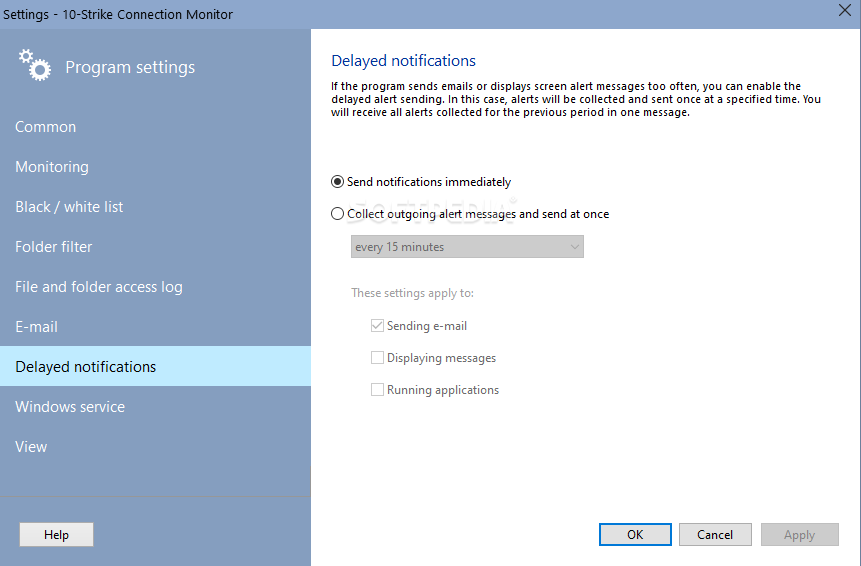The image size is (861, 566).
Task: Close the Settings window
Action: tap(845, 10)
